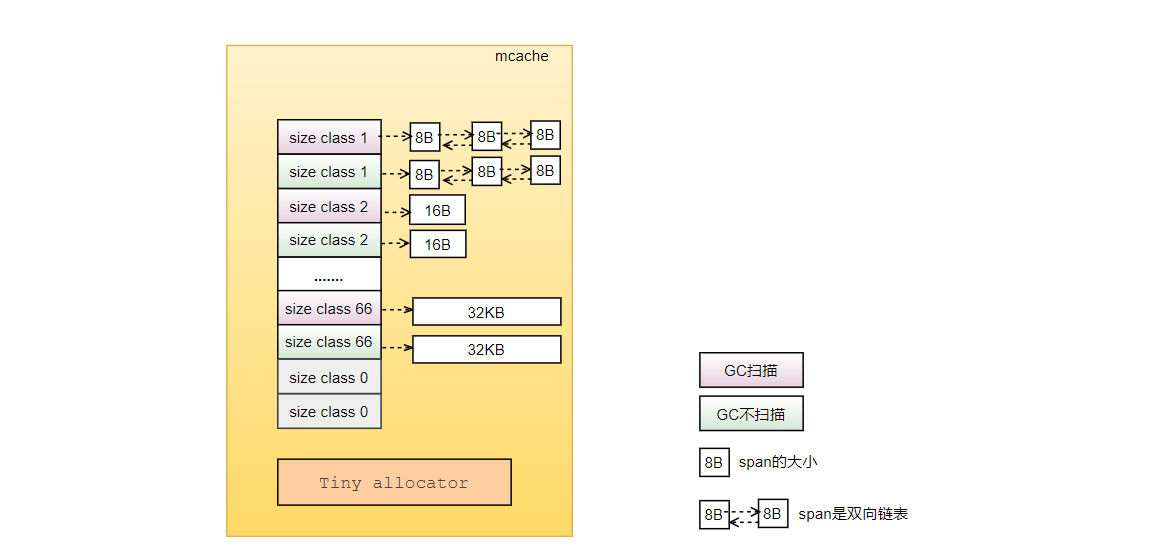Click the lower gray size class 0 cell

click(329, 411)
